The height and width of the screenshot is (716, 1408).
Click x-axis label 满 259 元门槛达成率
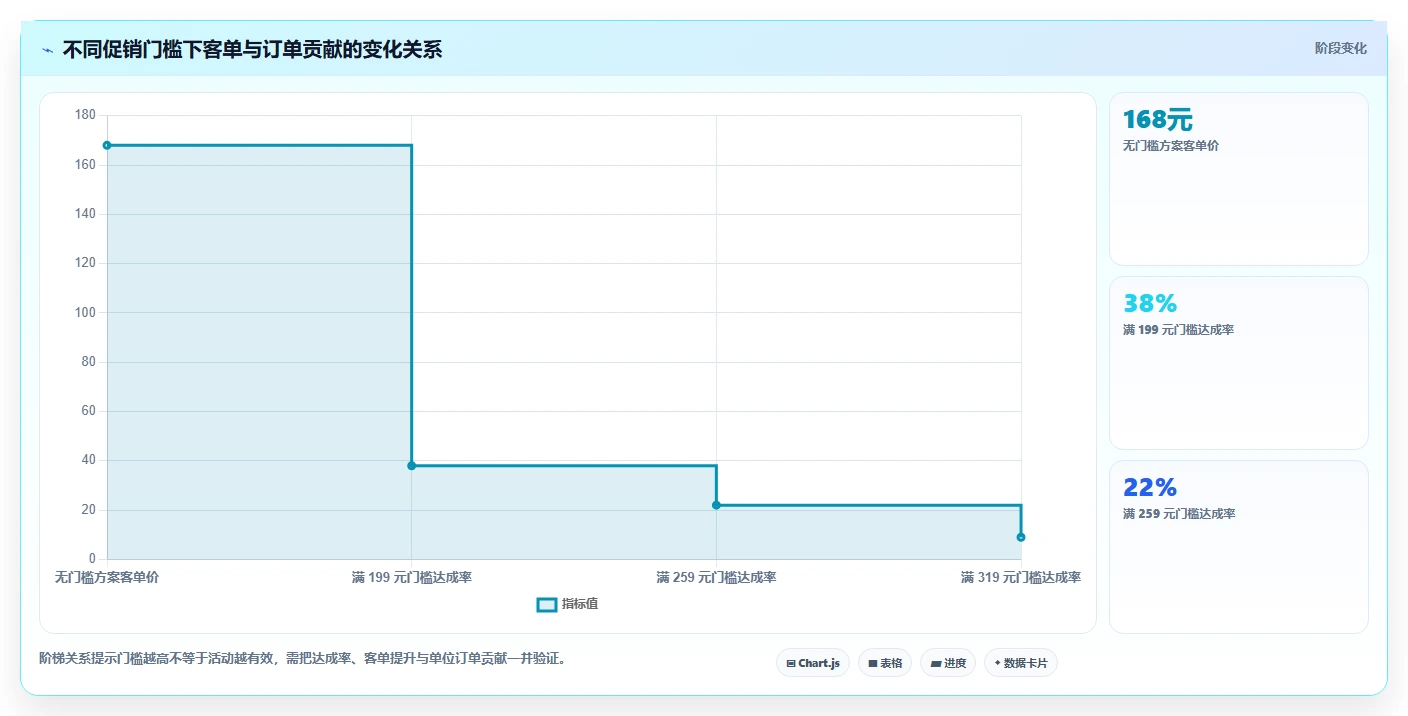pos(716,578)
